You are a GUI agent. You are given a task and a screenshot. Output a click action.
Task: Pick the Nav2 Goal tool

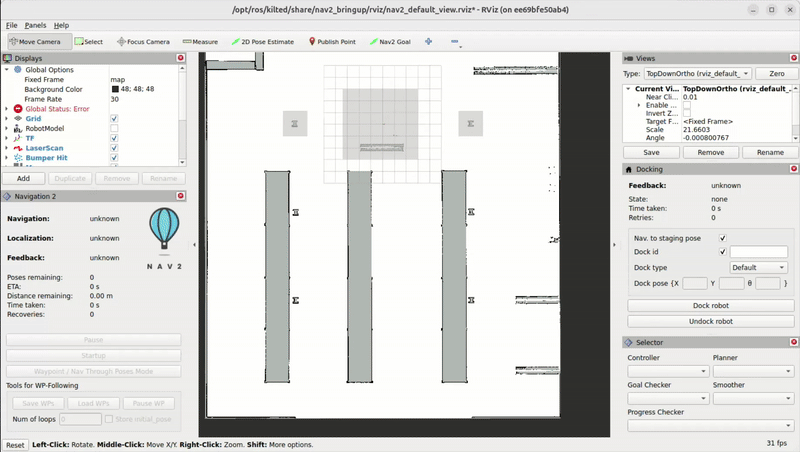coord(390,42)
